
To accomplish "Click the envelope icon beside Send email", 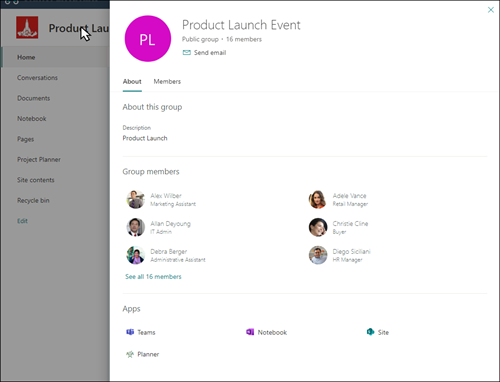I will coord(187,53).
